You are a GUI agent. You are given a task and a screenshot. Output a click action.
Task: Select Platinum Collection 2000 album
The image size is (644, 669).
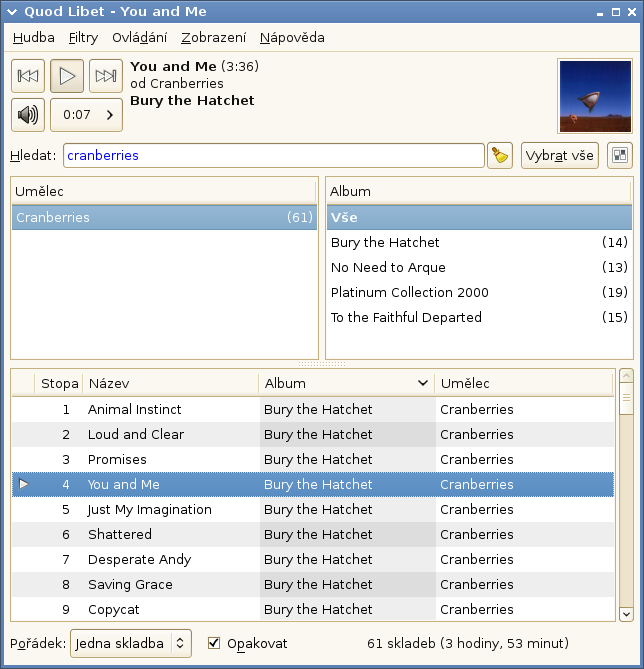point(479,292)
